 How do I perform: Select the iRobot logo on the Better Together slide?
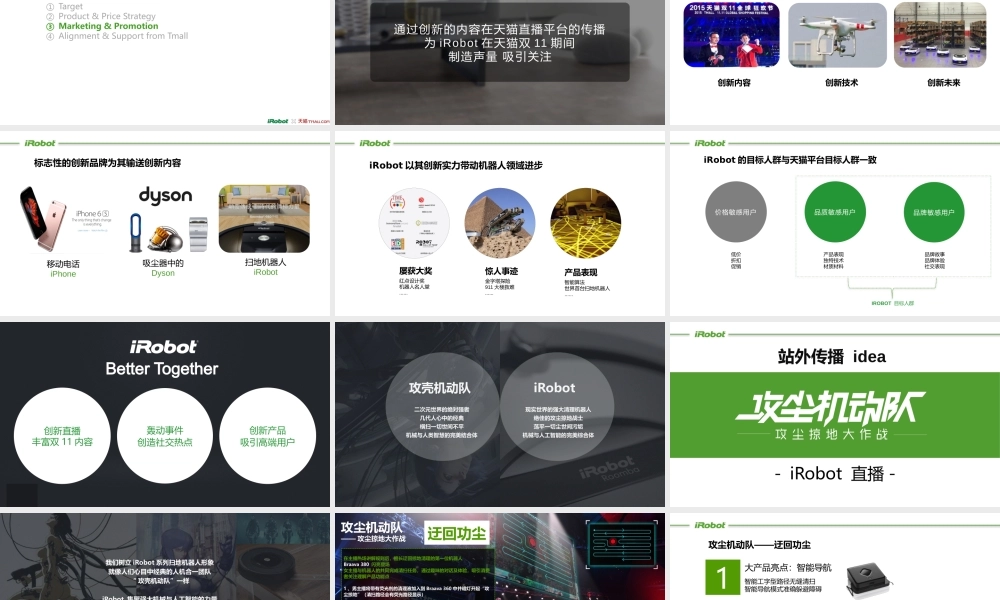point(165,345)
